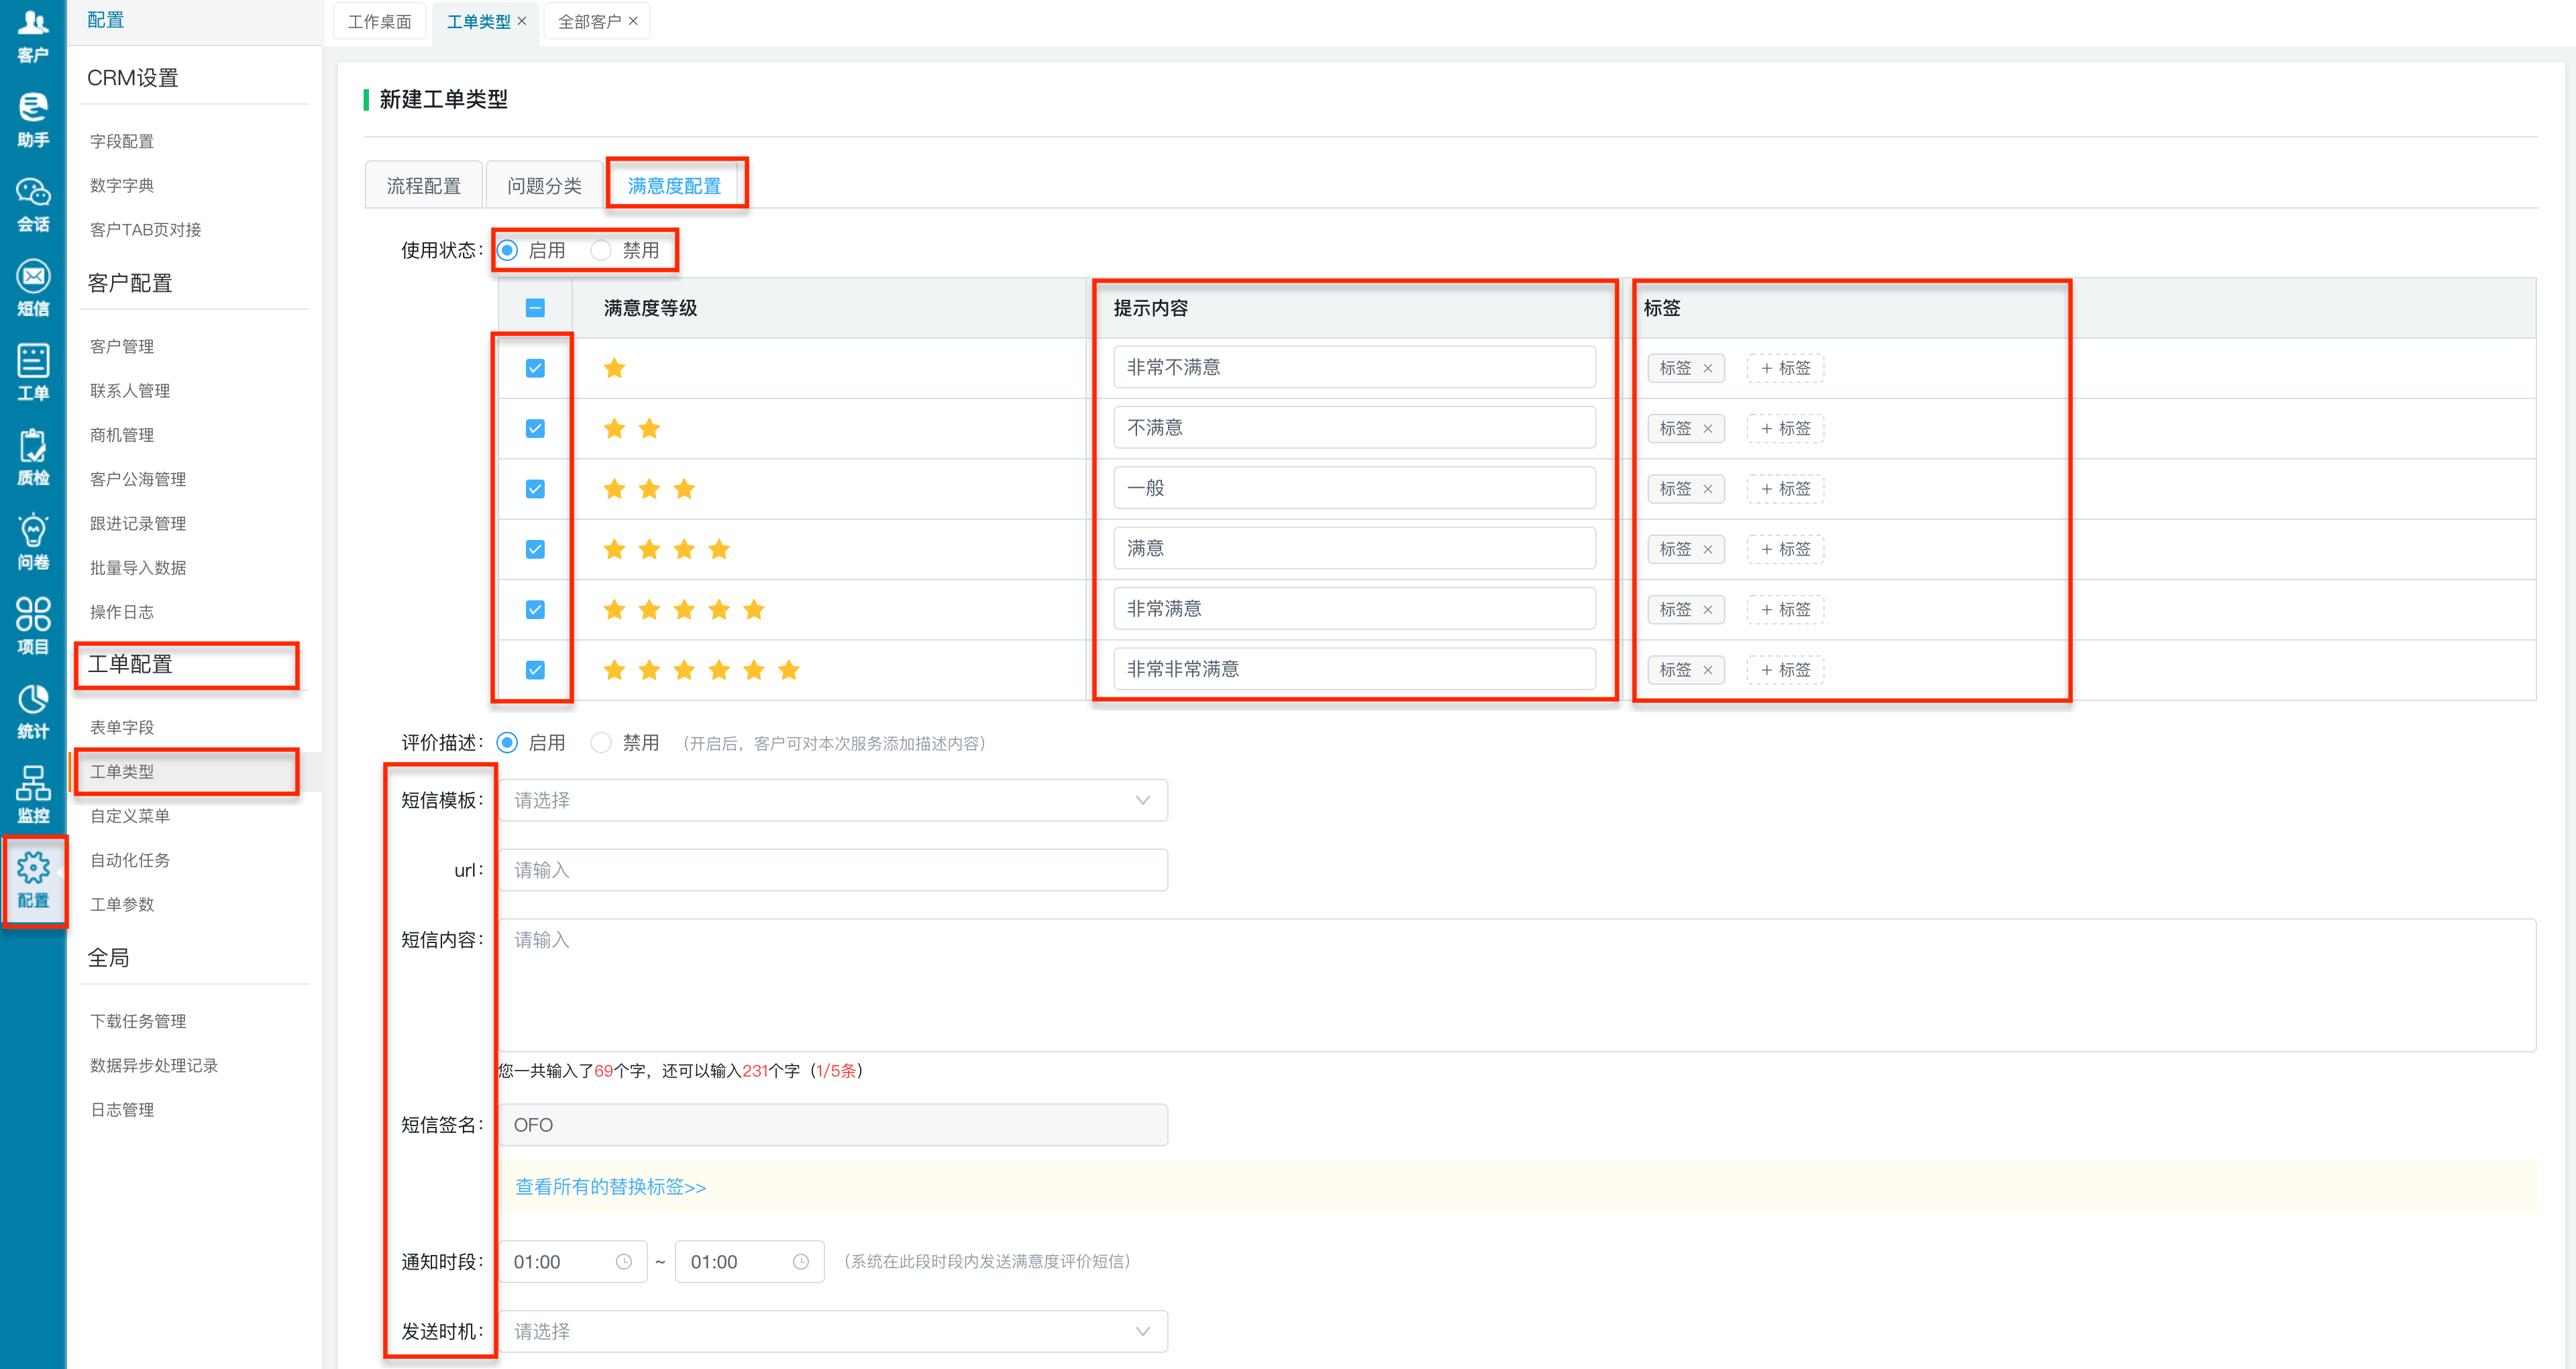Close the 工单类型 tab with its X
The image size is (2576, 1369).
(x=522, y=21)
